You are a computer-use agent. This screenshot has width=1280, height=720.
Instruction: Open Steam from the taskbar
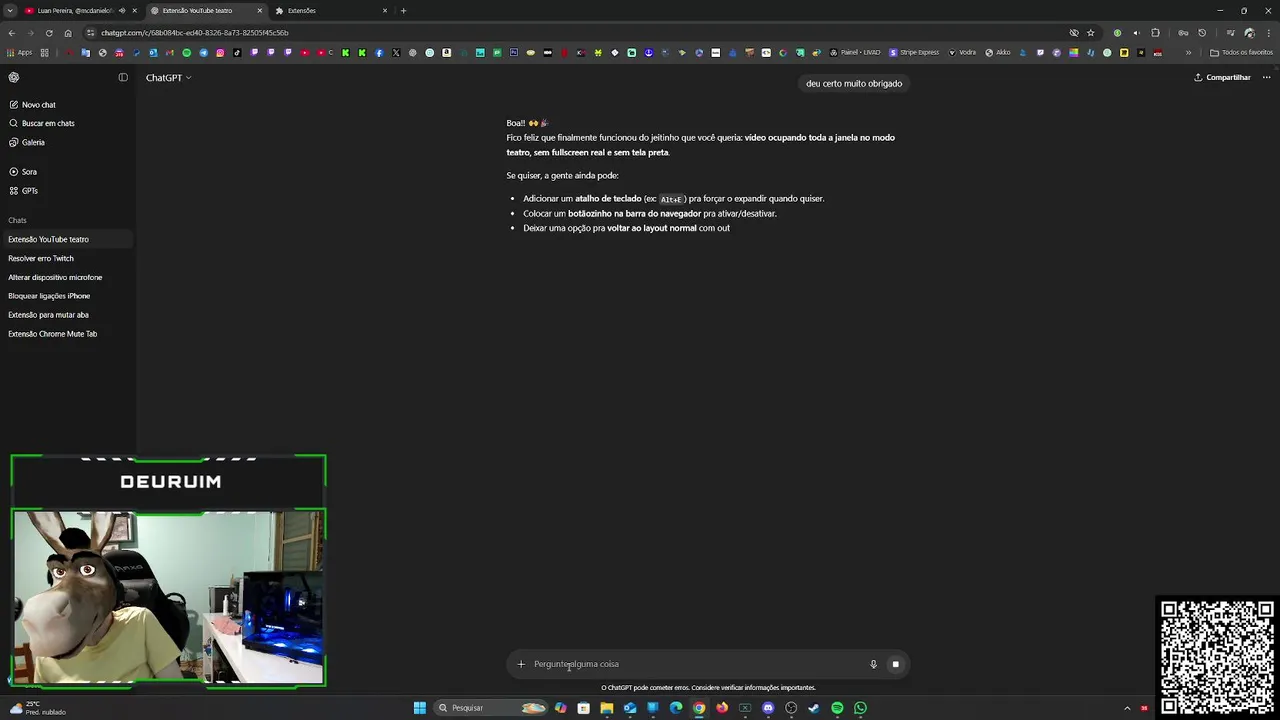click(x=814, y=708)
